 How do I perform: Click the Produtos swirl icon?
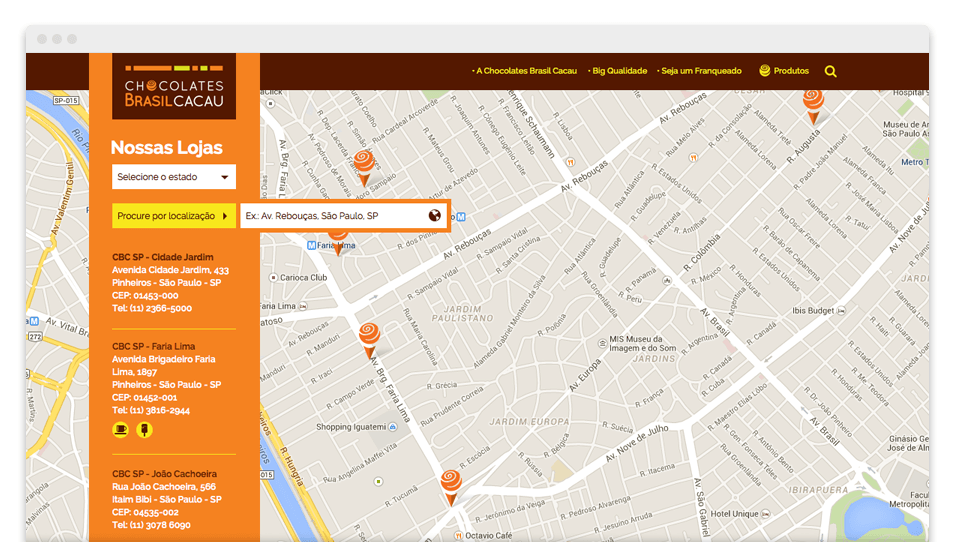(764, 71)
